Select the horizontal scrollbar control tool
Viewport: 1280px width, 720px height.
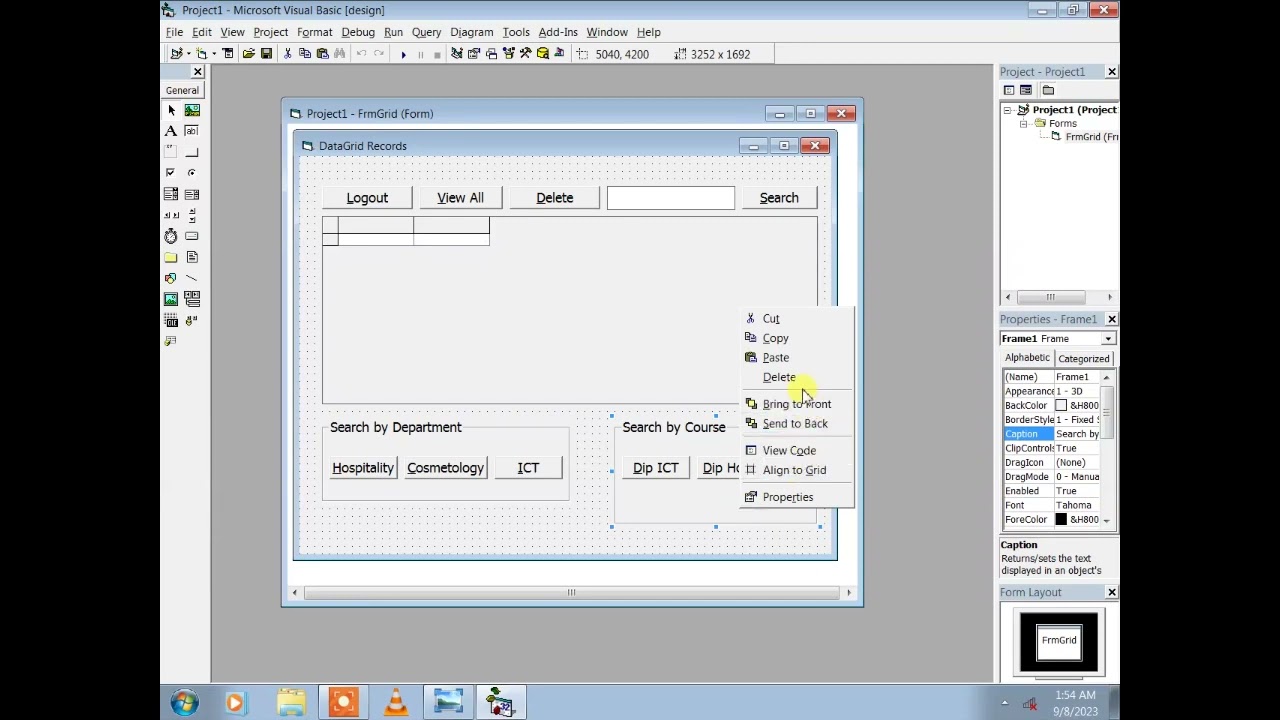pyautogui.click(x=171, y=215)
